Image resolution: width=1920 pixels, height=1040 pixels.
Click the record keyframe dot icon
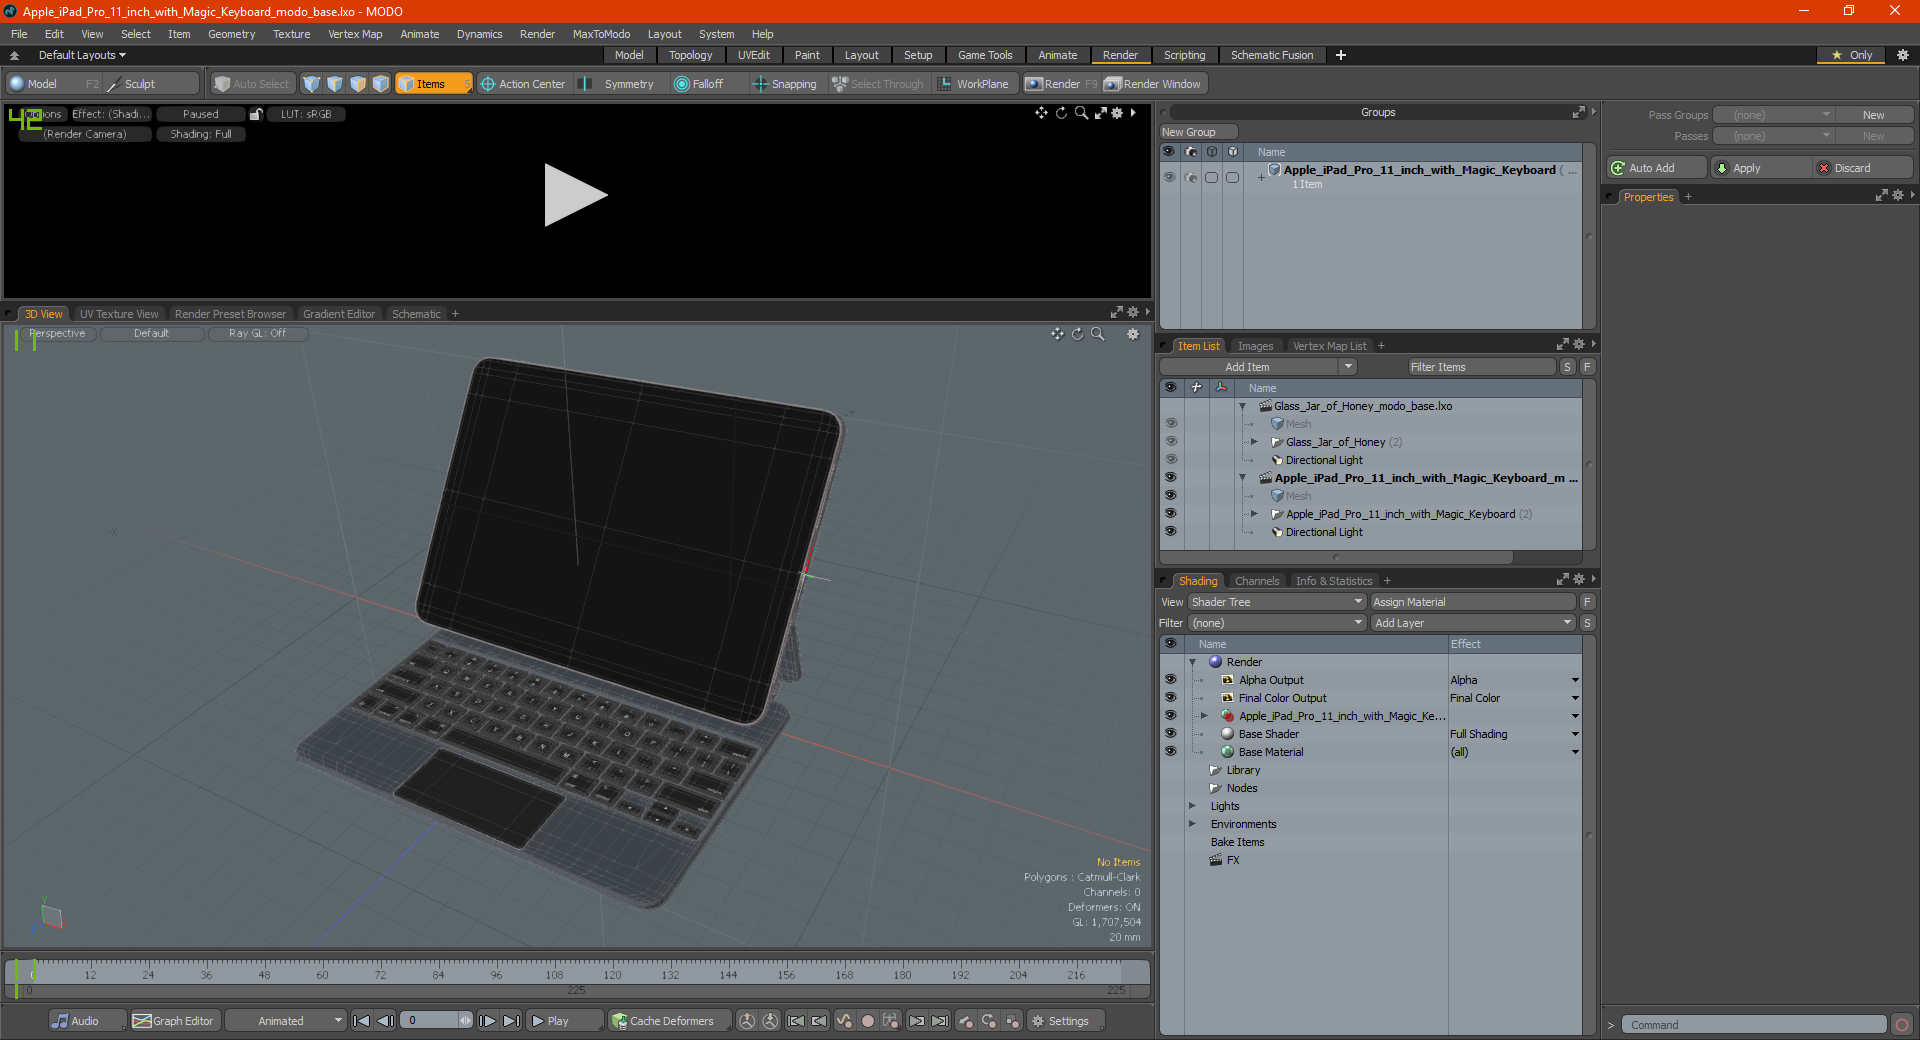coord(868,1021)
